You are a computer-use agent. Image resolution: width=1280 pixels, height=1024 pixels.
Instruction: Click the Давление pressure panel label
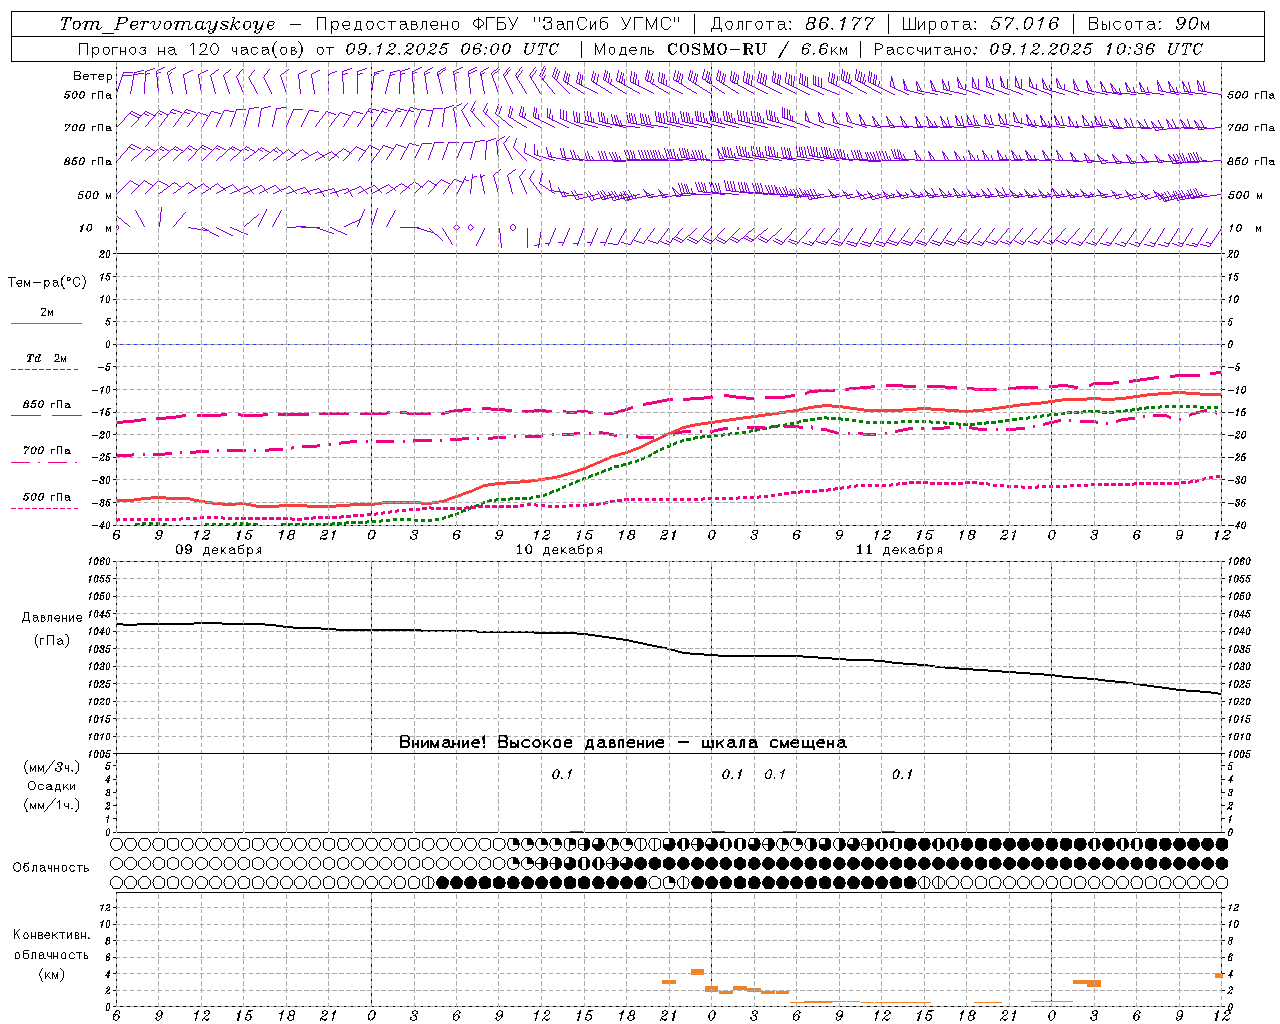pyautogui.click(x=52, y=618)
